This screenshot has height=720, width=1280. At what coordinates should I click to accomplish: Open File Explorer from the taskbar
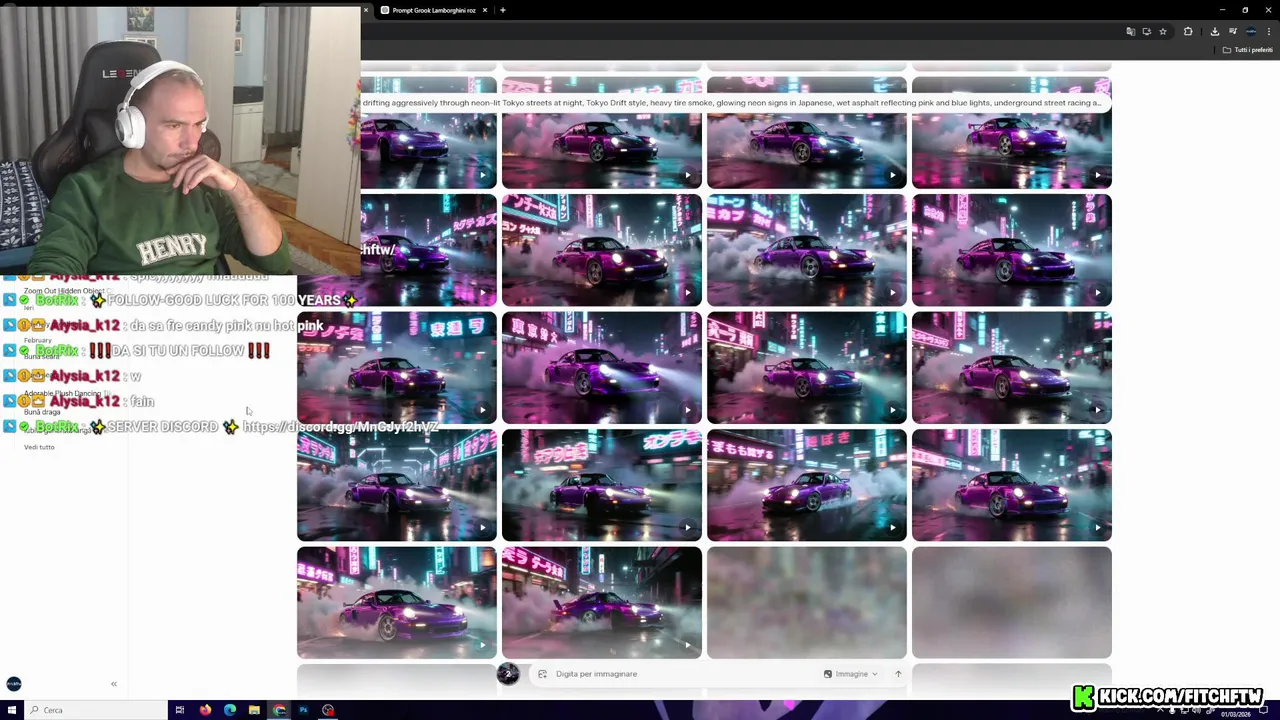click(254, 710)
